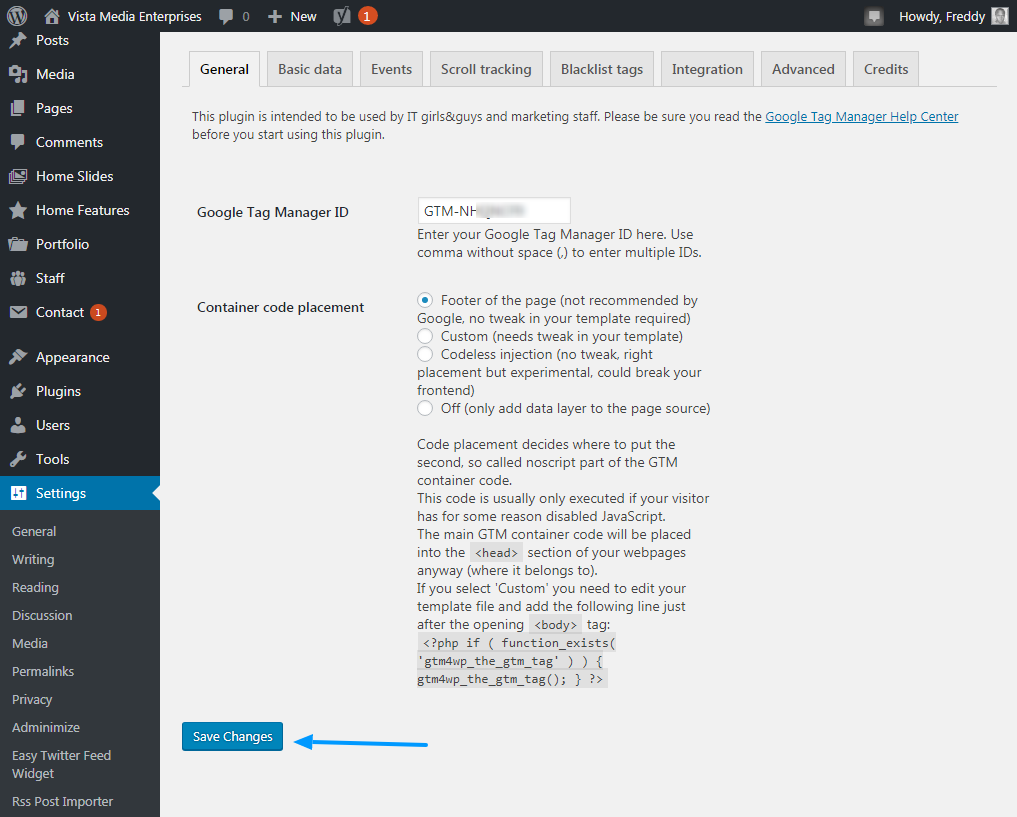Viewport: 1017px width, 817px height.
Task: Choose Codeless injection radio option
Action: [x=425, y=355]
